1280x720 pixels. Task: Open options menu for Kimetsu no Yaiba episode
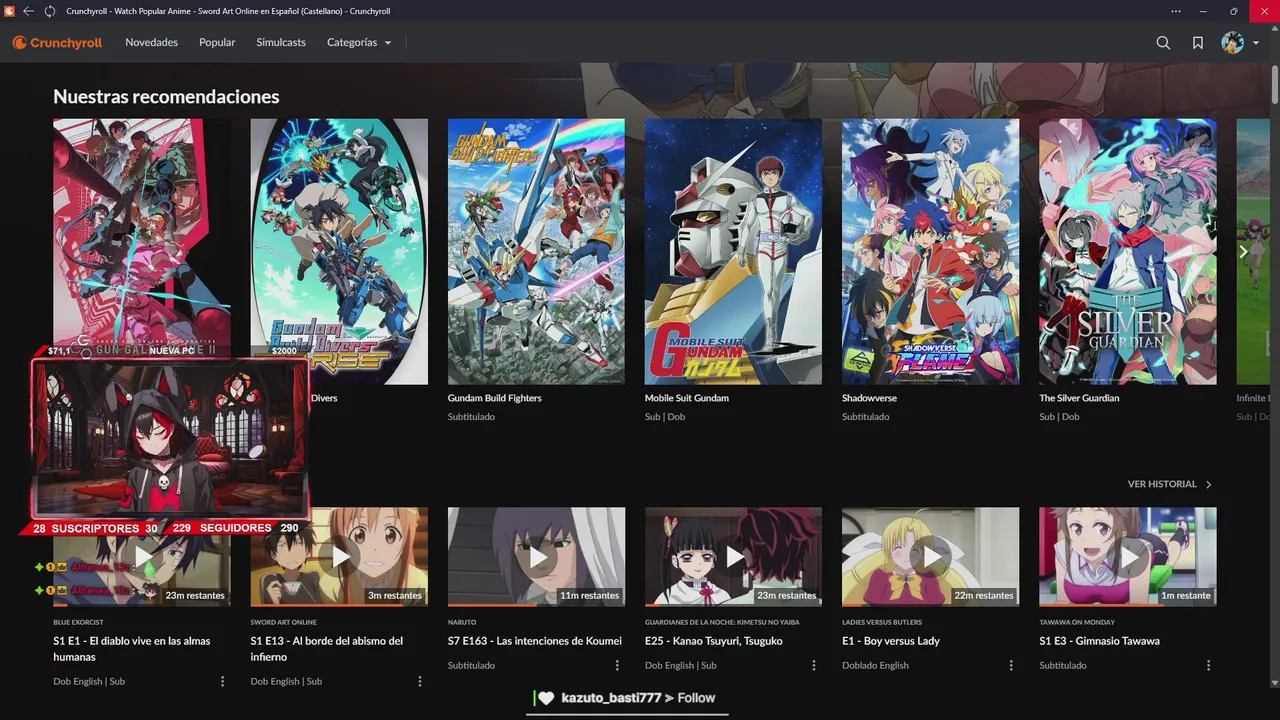(814, 665)
